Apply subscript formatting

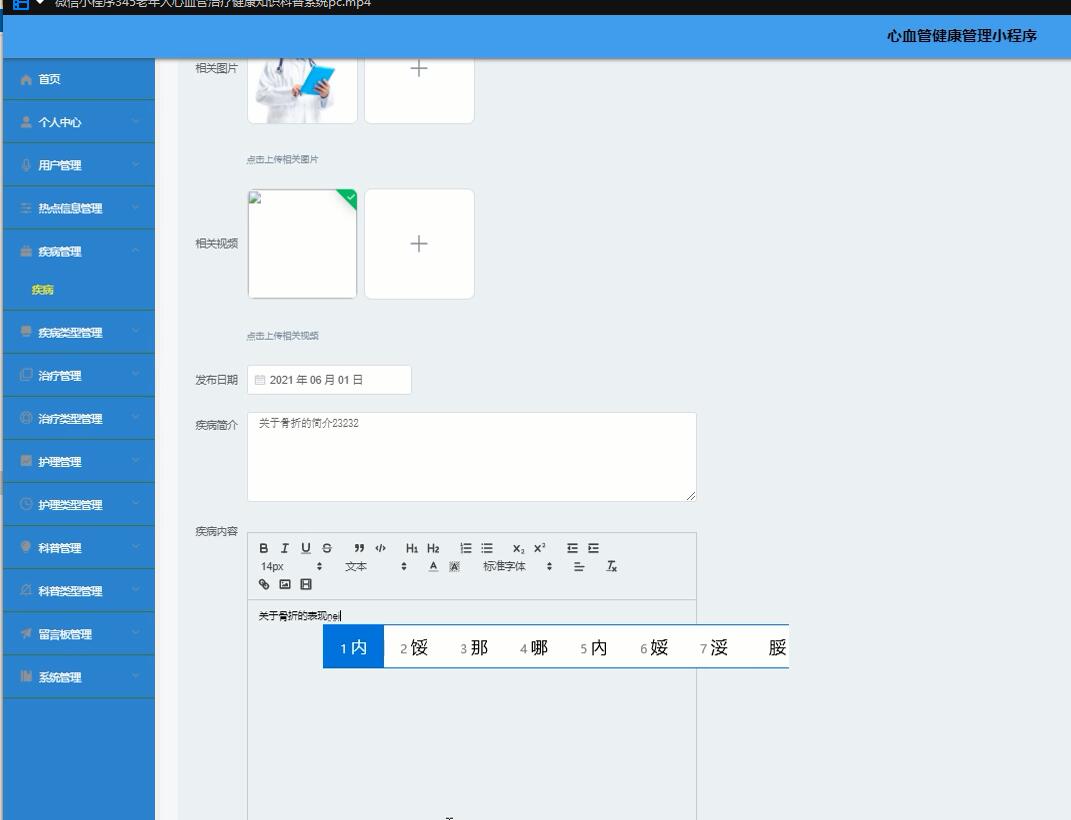tap(518, 548)
